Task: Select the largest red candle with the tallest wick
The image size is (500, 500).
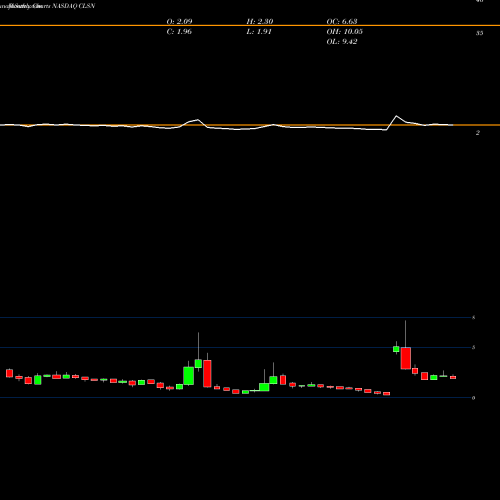Action: [x=406, y=358]
